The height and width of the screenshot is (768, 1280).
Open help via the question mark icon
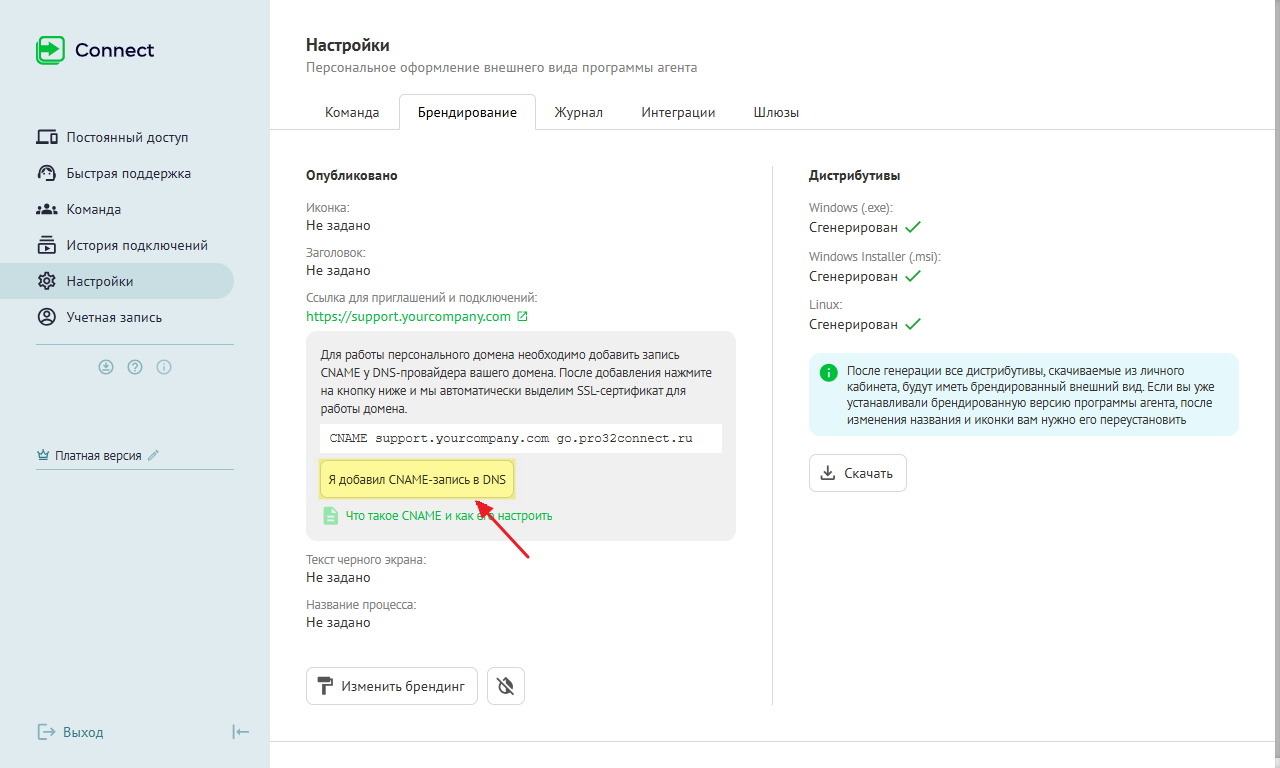(135, 367)
